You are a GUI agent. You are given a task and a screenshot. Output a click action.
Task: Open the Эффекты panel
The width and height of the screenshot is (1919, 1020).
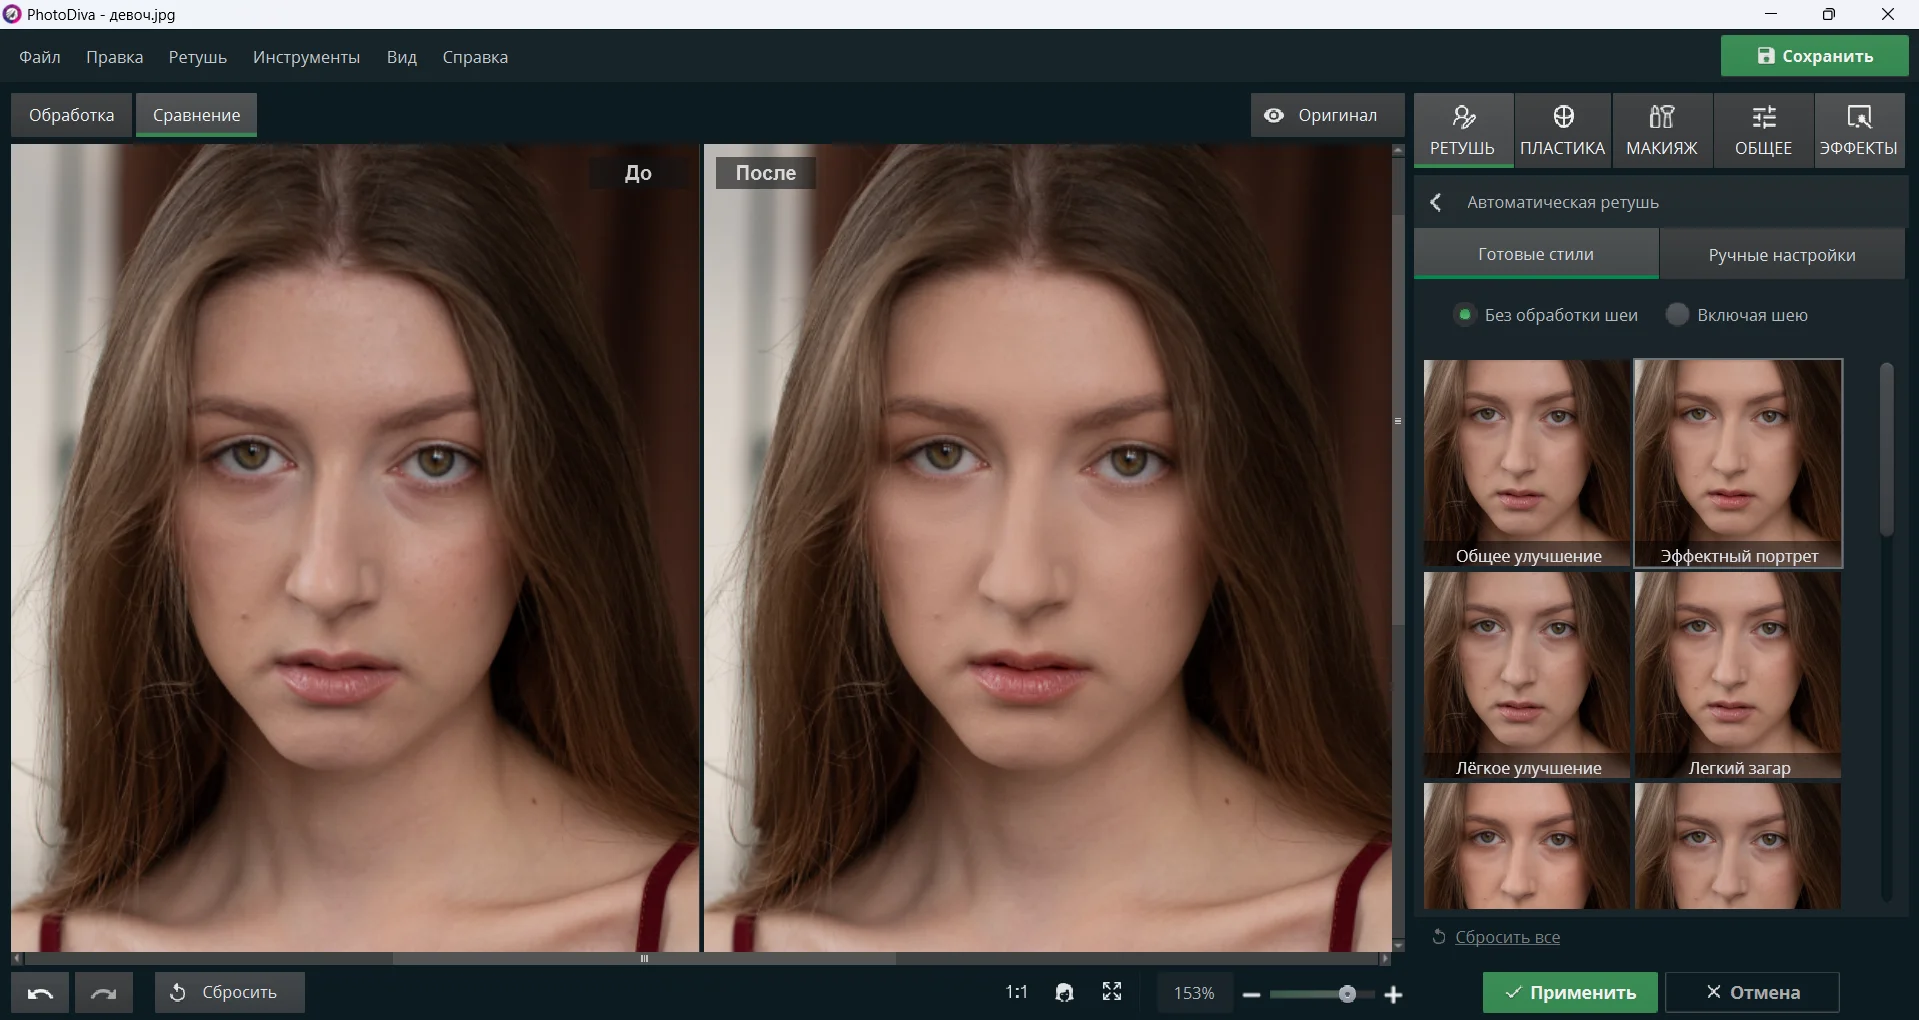[1858, 130]
